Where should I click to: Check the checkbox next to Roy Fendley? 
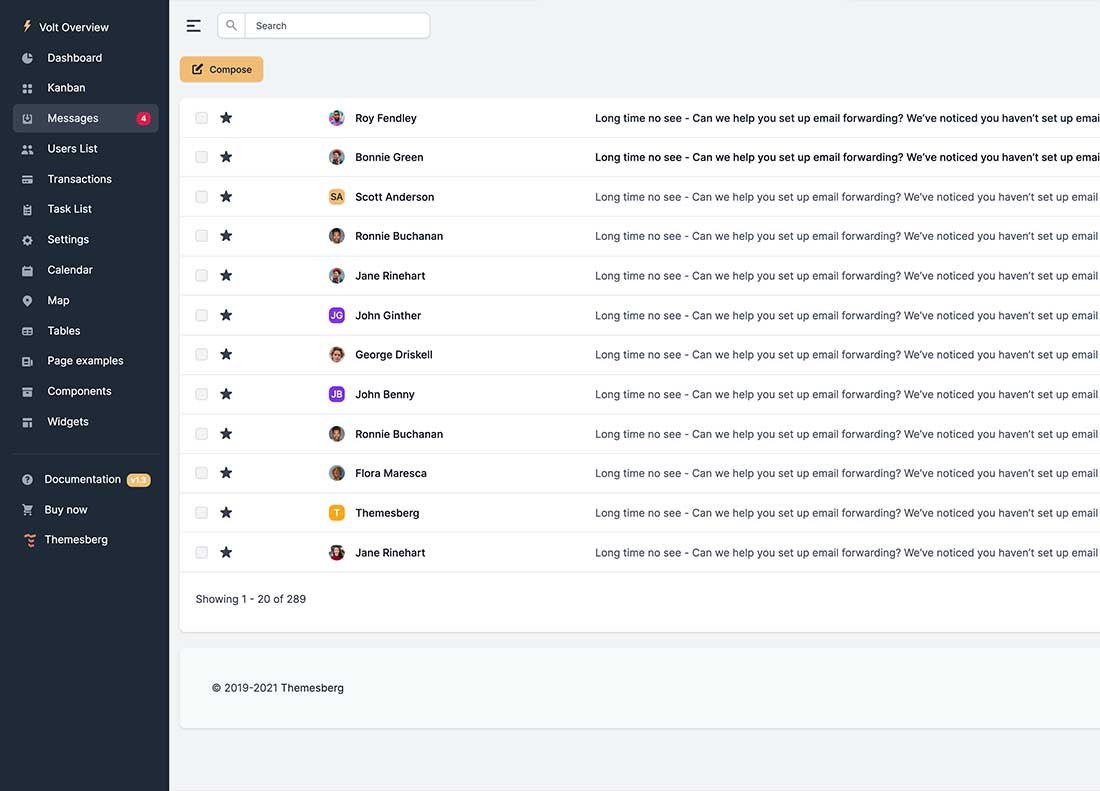point(201,117)
